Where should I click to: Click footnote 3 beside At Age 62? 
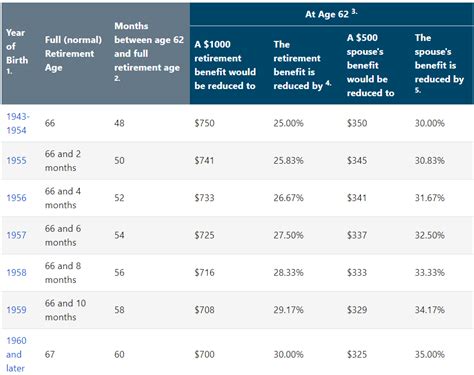pos(354,12)
